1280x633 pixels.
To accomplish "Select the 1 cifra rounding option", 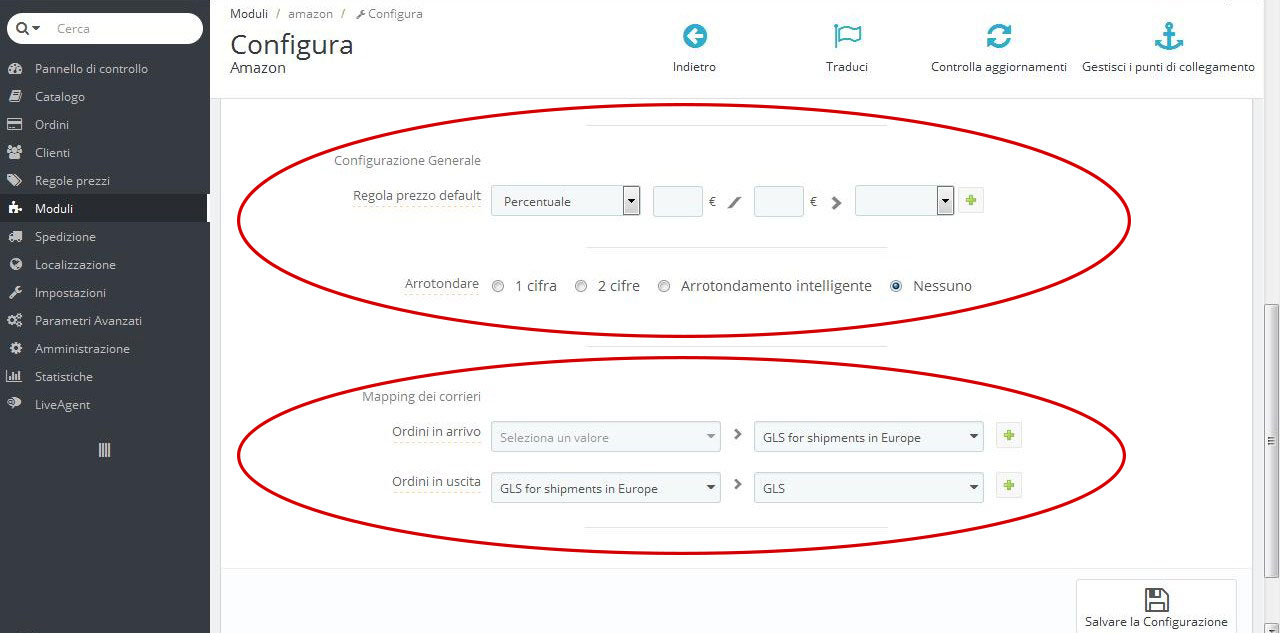I will (498, 286).
